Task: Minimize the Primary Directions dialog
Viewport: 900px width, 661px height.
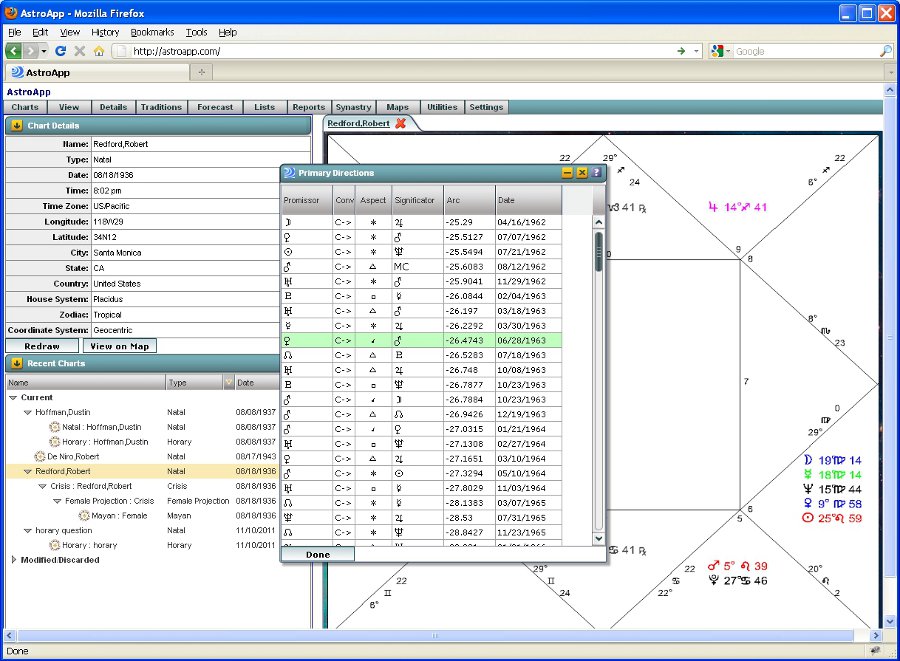Action: [568, 173]
